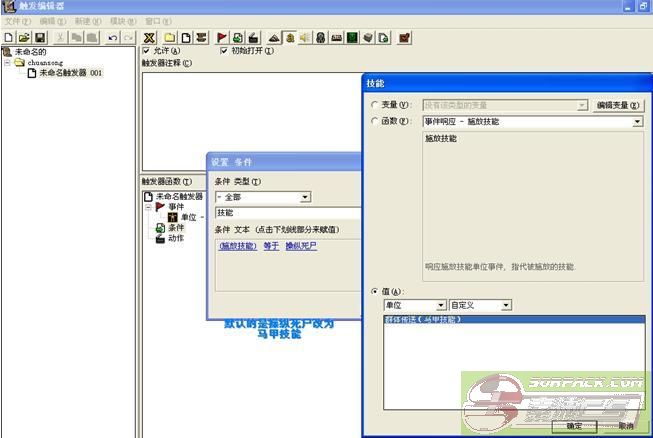Open the 模块 menu
653x438 pixels.
coord(121,21)
